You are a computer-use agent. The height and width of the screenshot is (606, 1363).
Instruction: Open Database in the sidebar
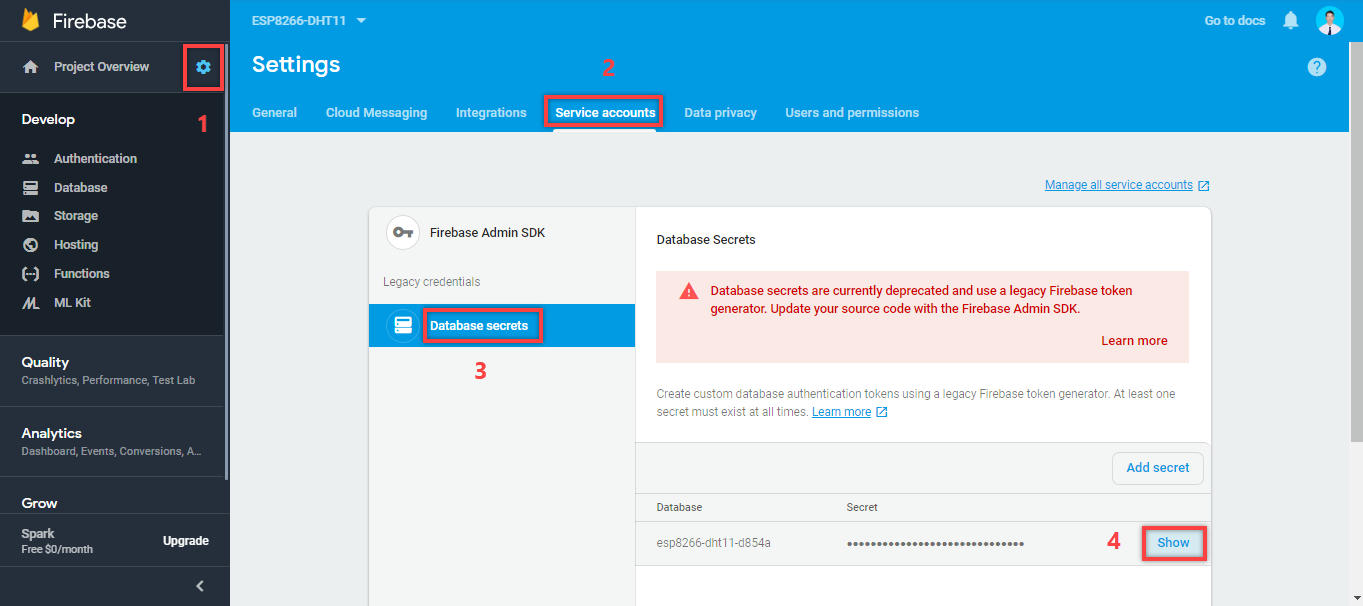(x=80, y=187)
